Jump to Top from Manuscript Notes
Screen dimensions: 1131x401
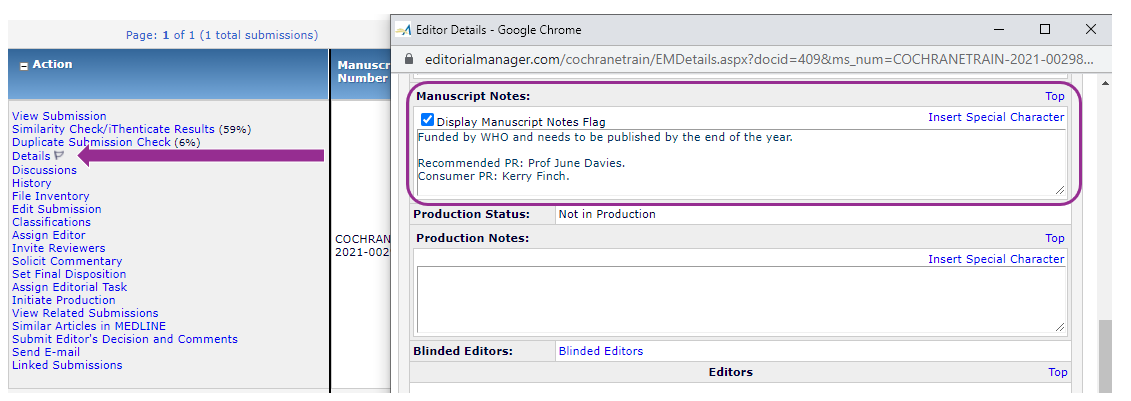tap(1054, 97)
